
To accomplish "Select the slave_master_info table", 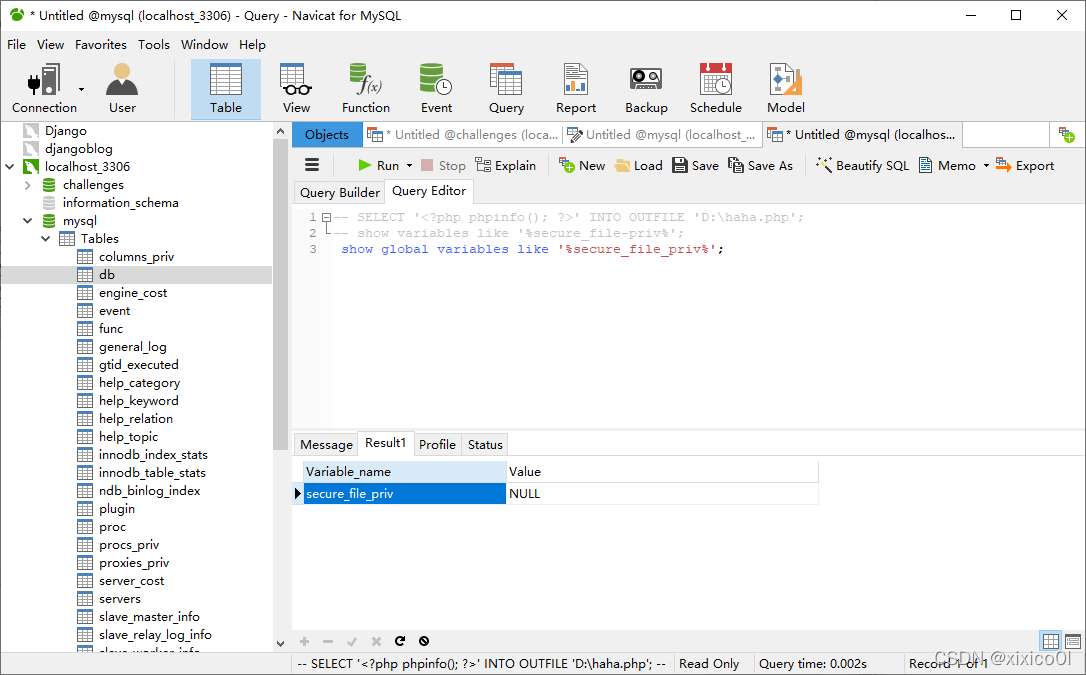I will 149,617.
